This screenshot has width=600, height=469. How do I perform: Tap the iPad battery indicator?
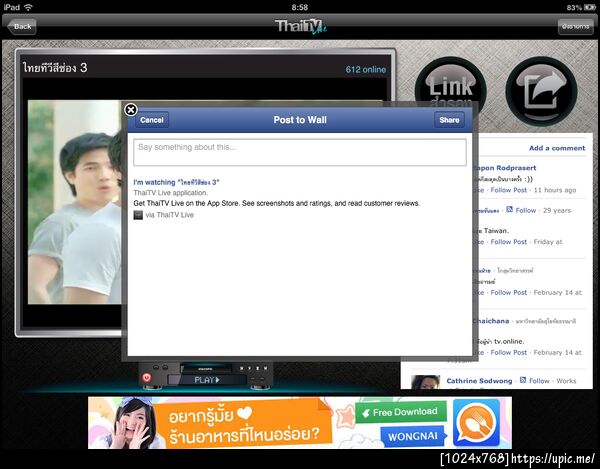[589, 7]
